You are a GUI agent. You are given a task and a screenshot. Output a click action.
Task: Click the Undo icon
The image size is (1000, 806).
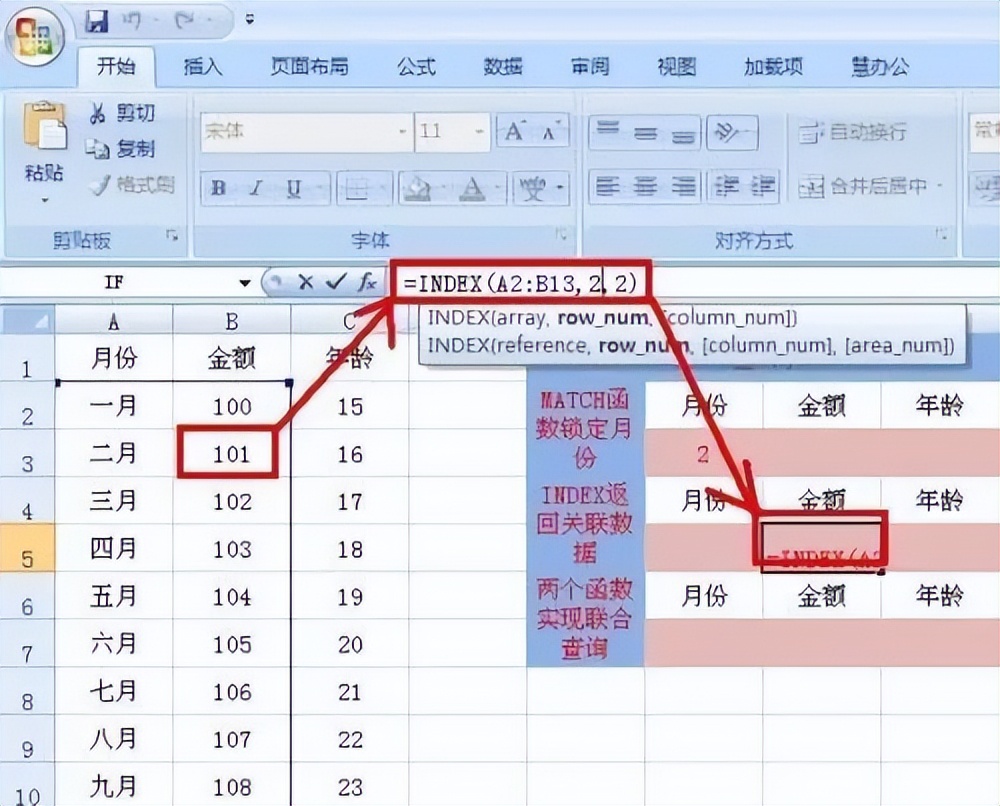[x=130, y=20]
